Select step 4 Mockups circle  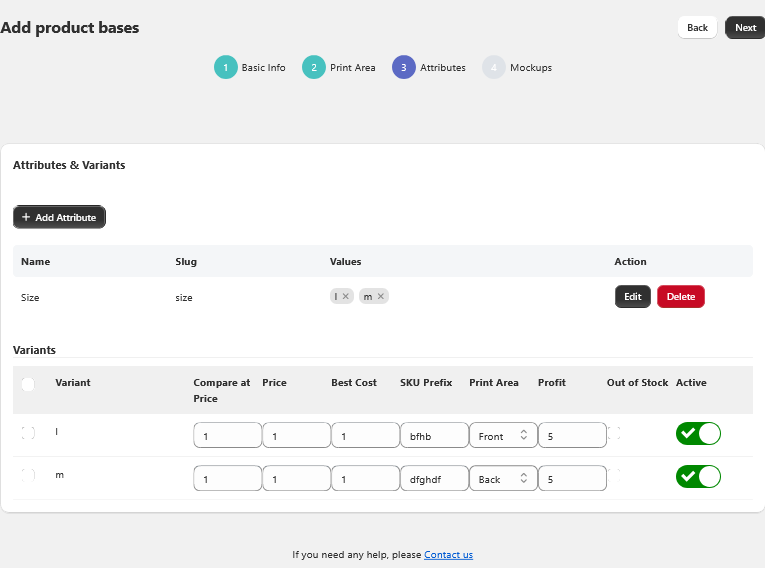[x=494, y=67]
